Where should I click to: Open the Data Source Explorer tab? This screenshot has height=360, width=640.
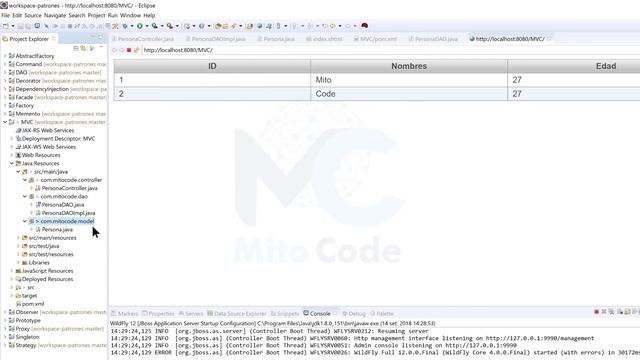[x=237, y=313]
